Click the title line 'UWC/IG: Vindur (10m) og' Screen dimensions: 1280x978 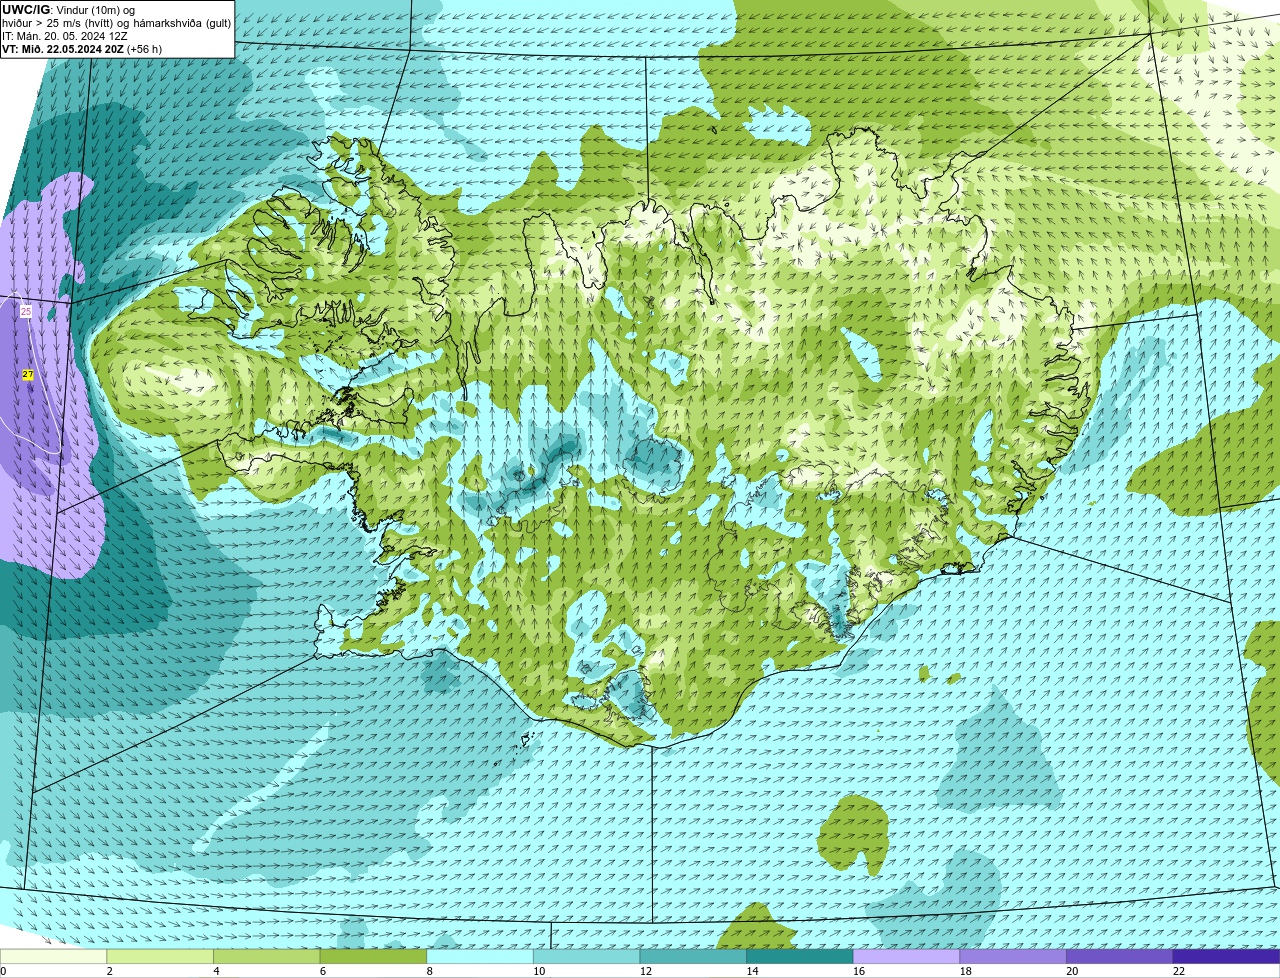tap(68, 10)
